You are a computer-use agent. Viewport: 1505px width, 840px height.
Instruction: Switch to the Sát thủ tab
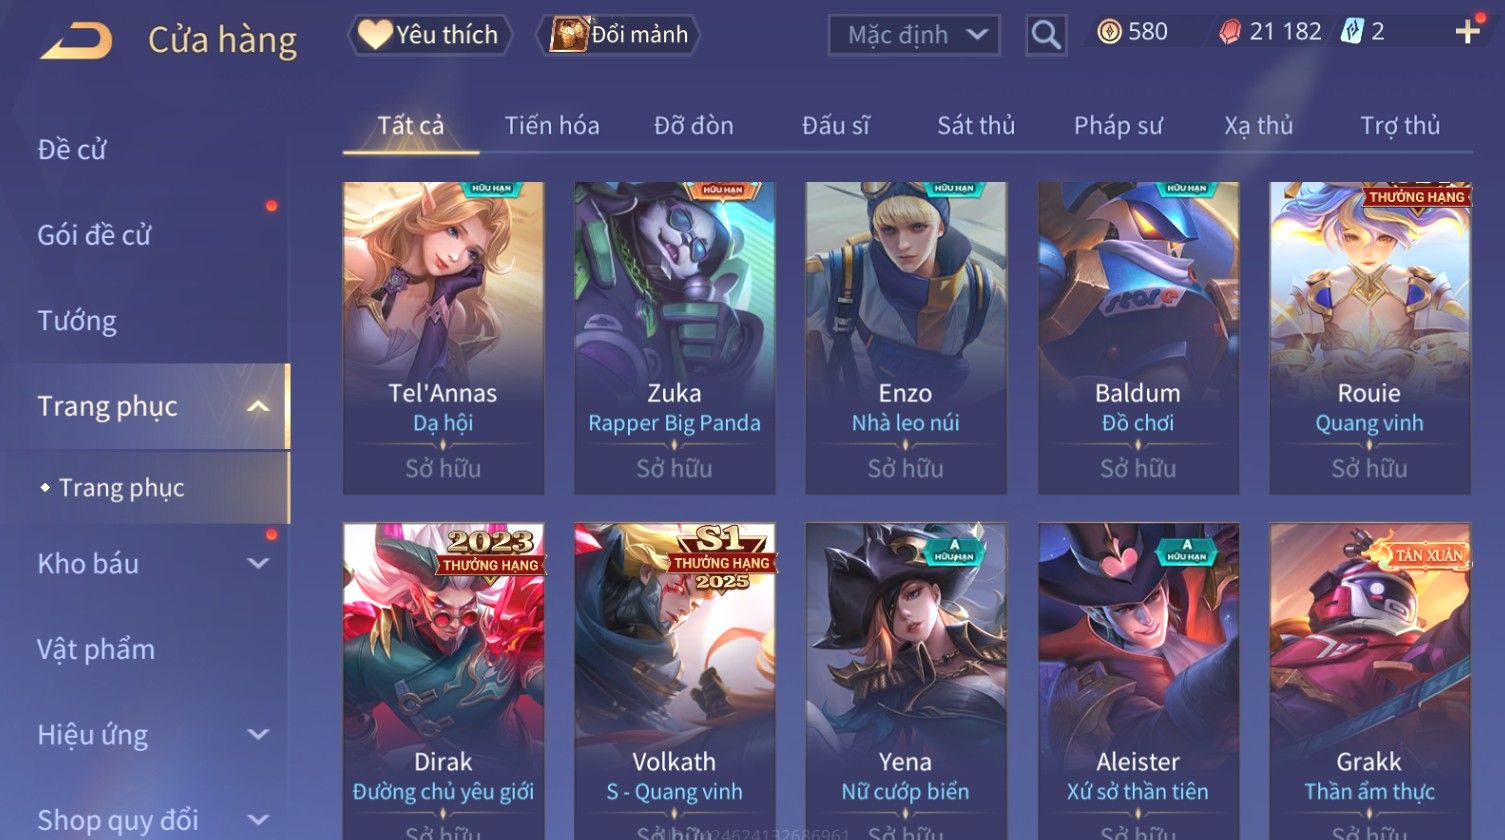pos(976,126)
